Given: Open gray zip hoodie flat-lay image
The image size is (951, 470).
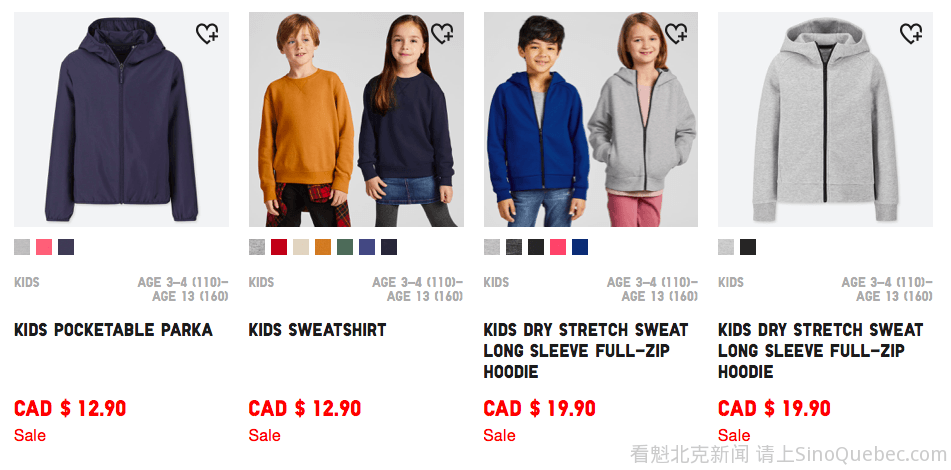Looking at the screenshot, I should tap(825, 119).
